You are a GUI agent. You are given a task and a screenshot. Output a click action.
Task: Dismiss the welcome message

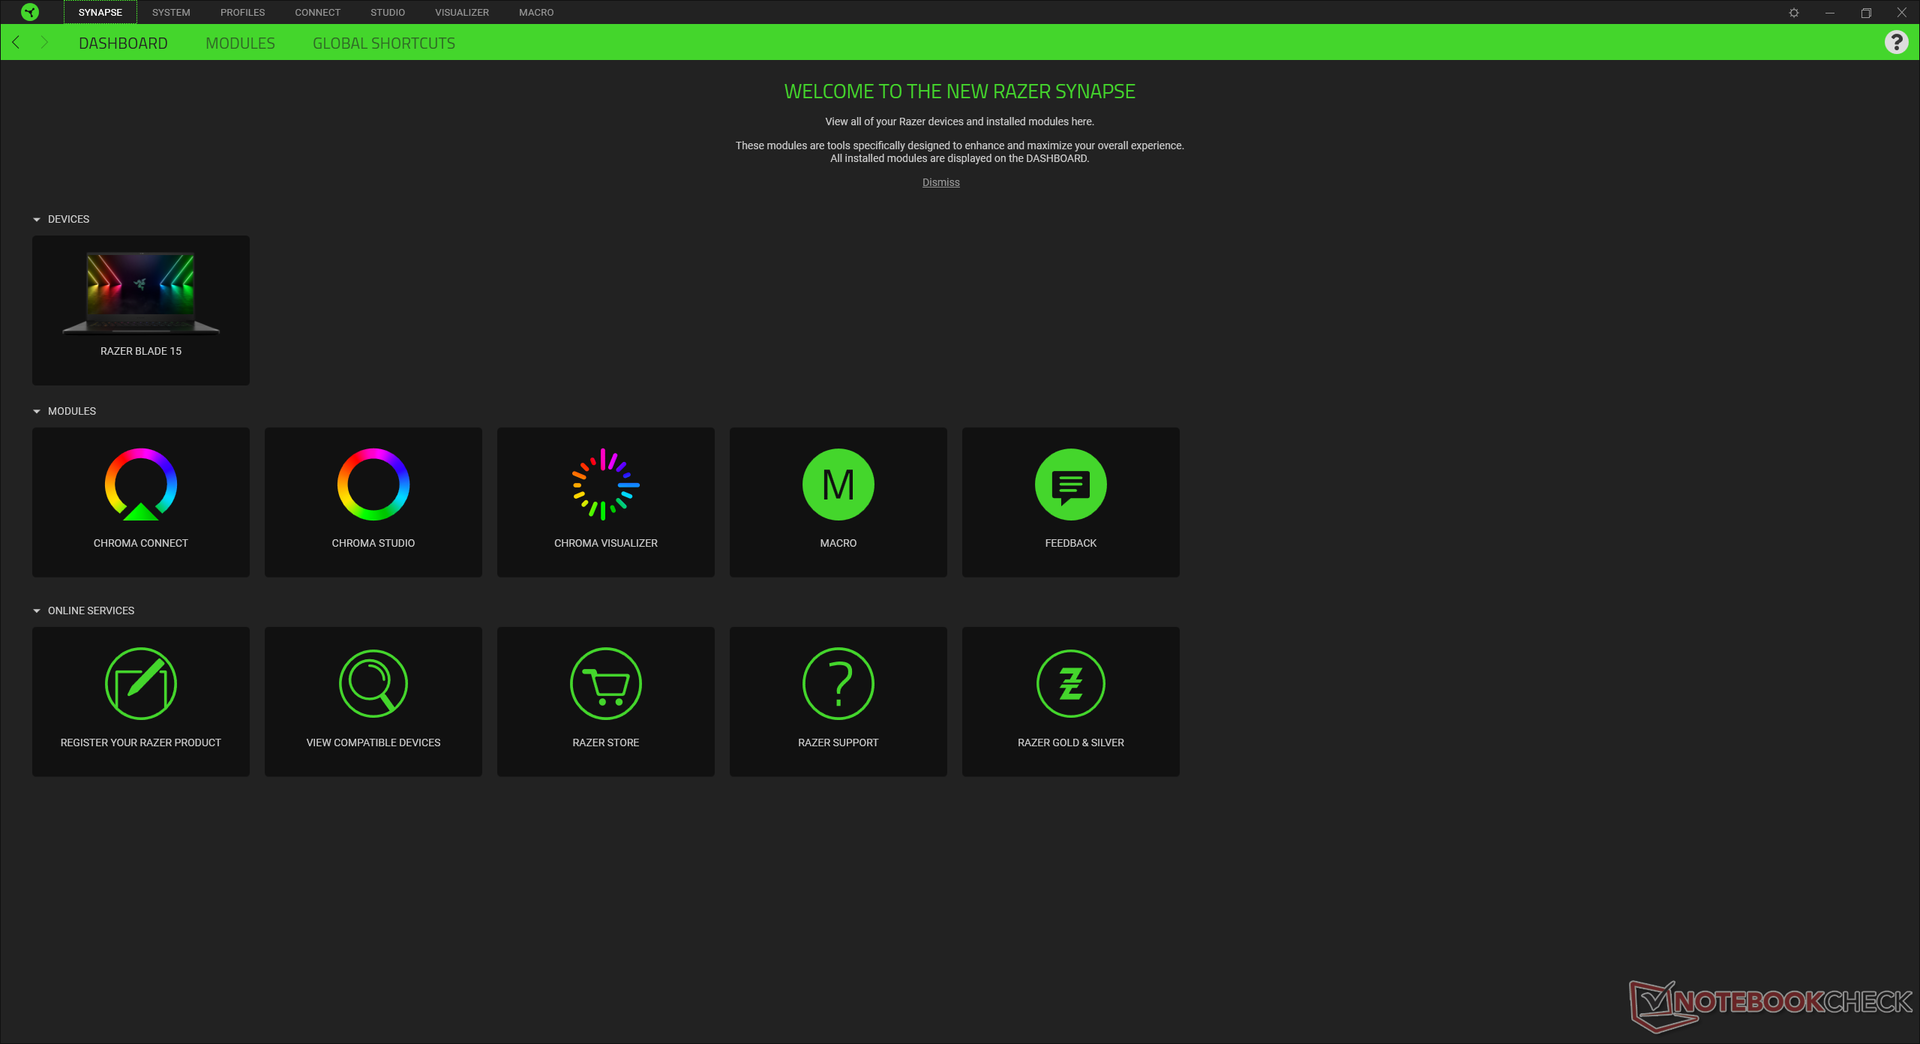pyautogui.click(x=941, y=182)
